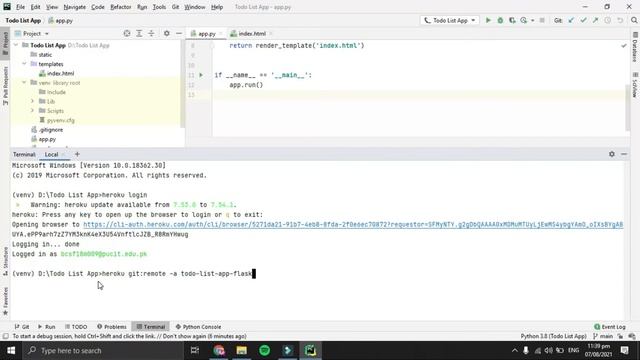
Task: Start debugging with the bug icon
Action: coord(500,20)
